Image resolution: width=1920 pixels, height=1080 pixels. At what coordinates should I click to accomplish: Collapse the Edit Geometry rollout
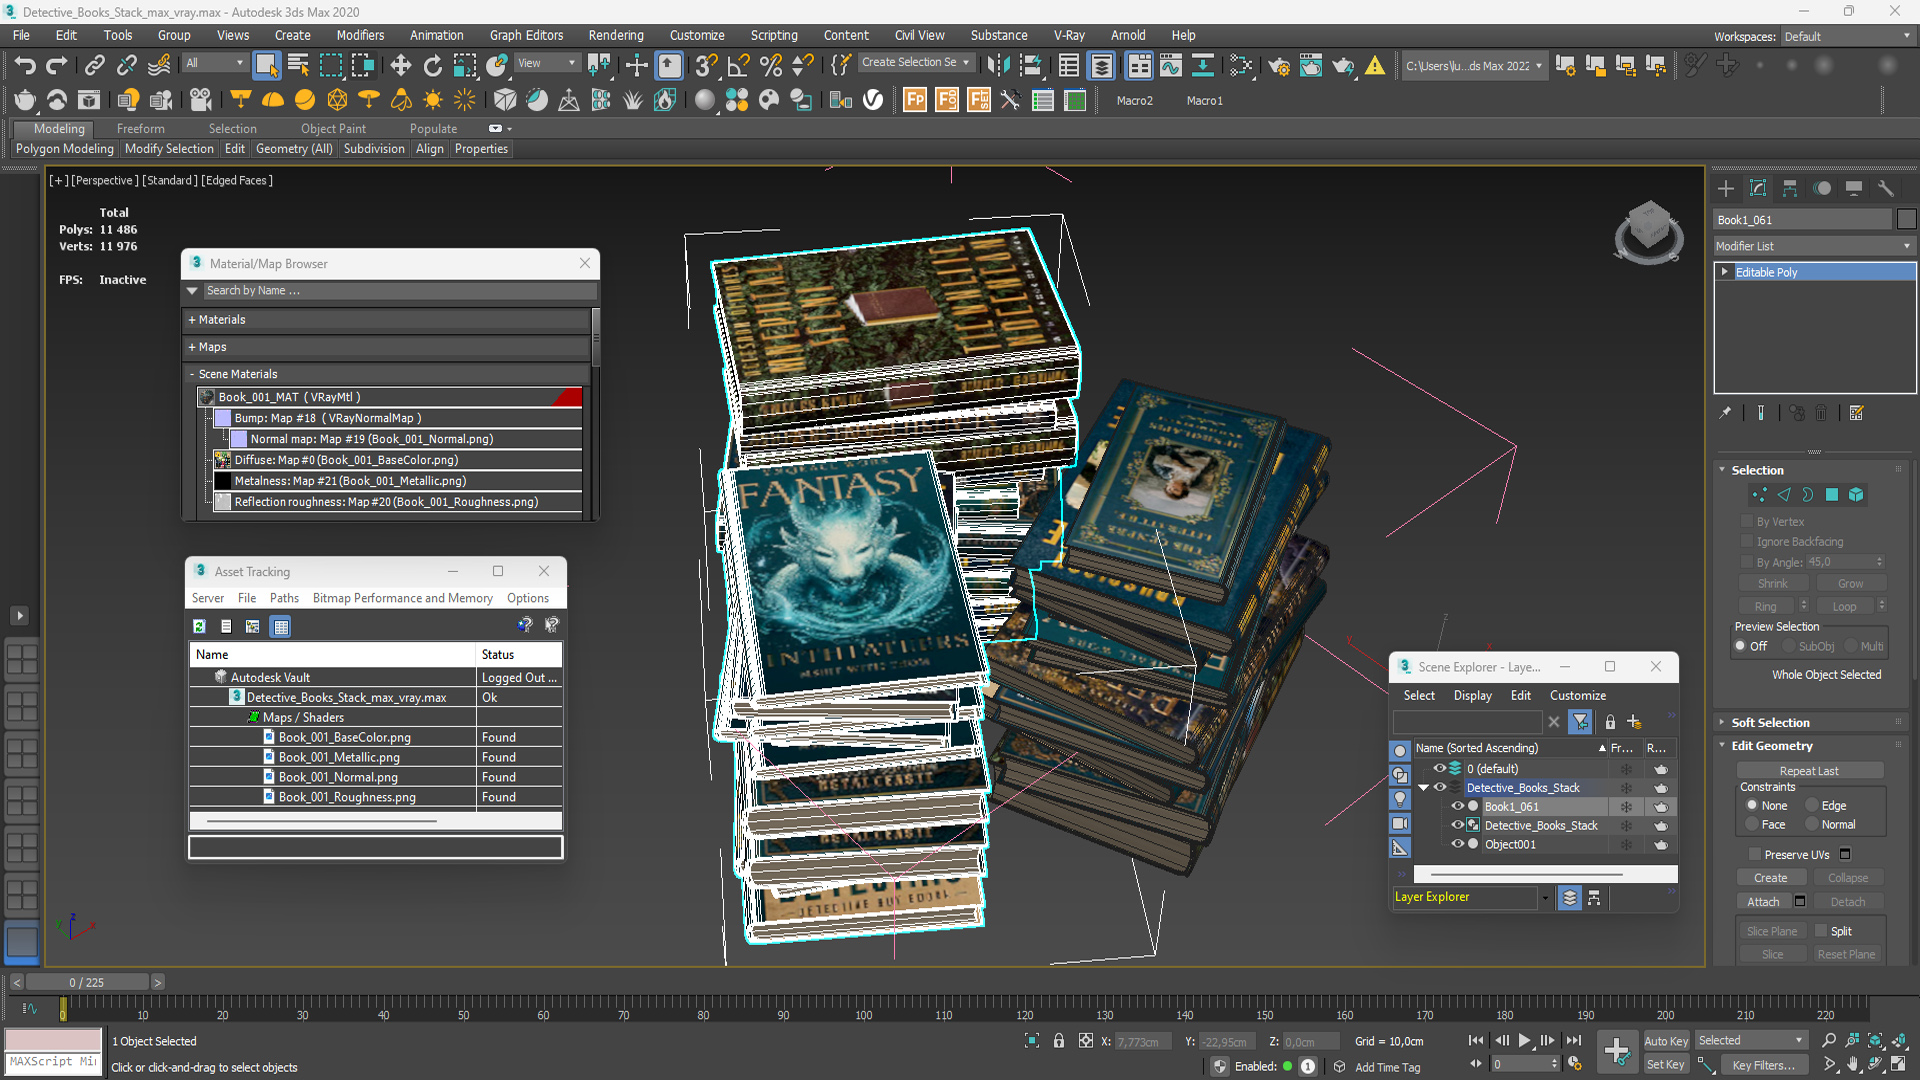click(1772, 745)
